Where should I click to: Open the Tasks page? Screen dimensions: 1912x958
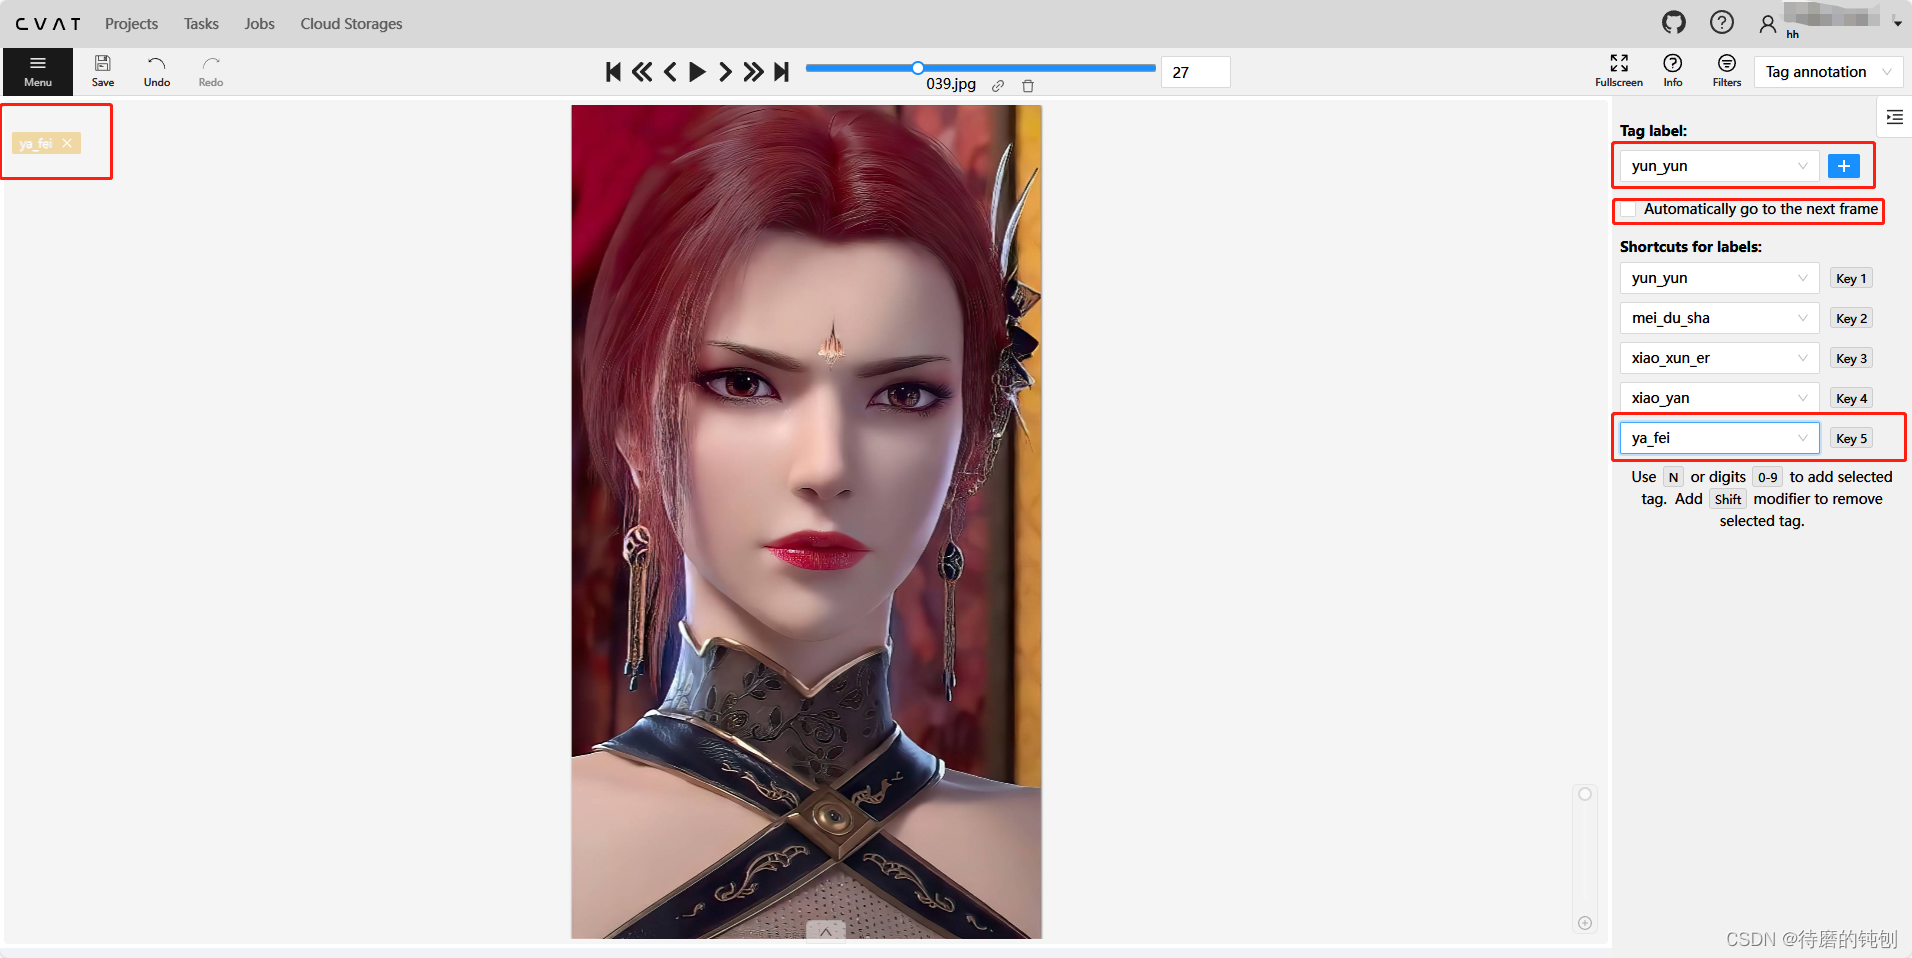[x=201, y=23]
